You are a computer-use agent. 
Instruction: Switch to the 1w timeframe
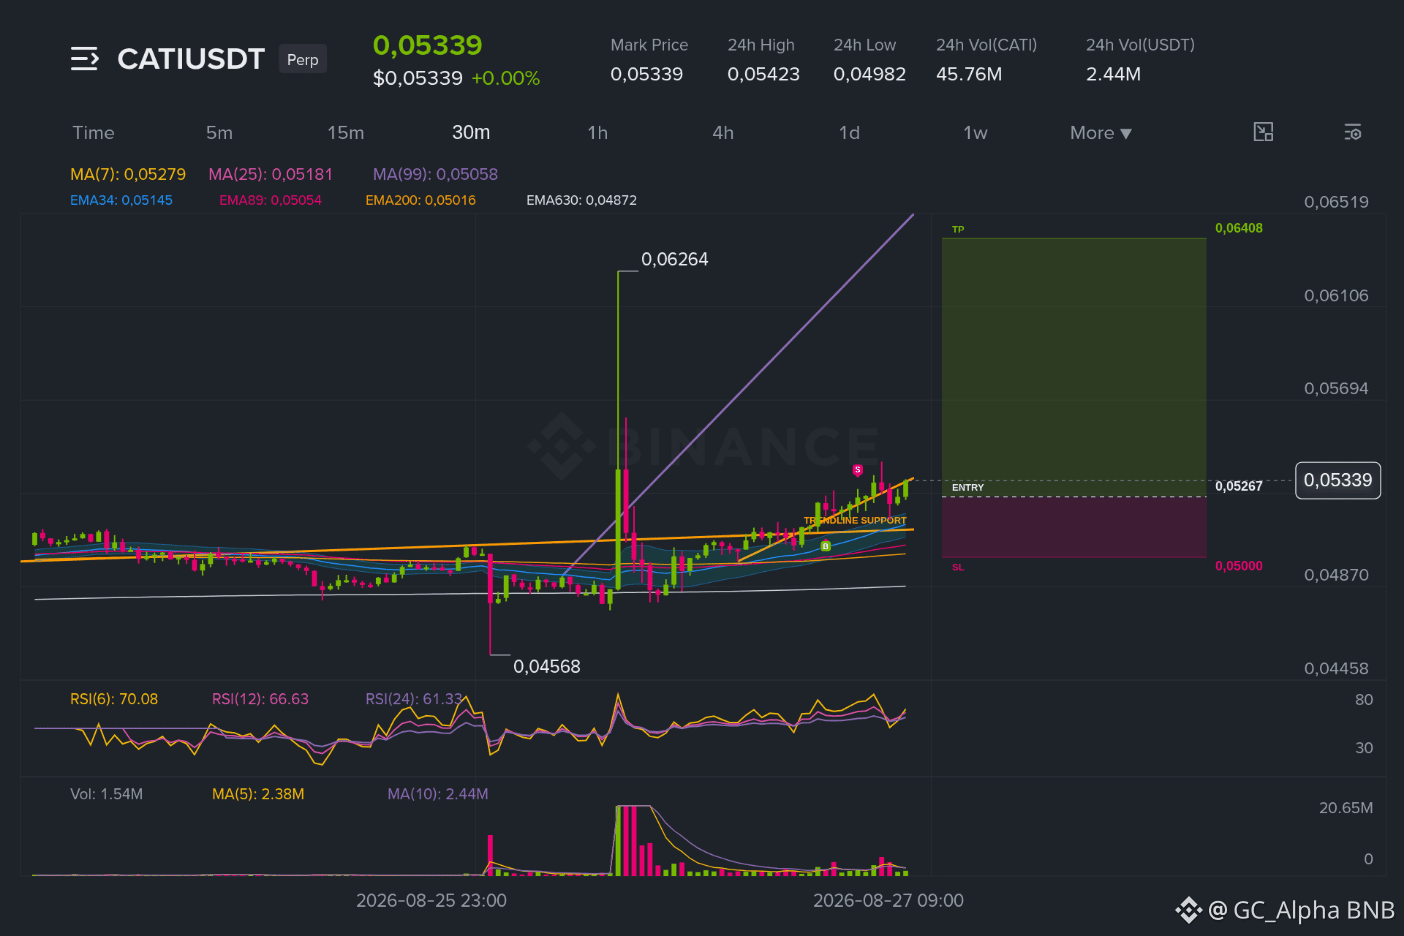pos(975,133)
